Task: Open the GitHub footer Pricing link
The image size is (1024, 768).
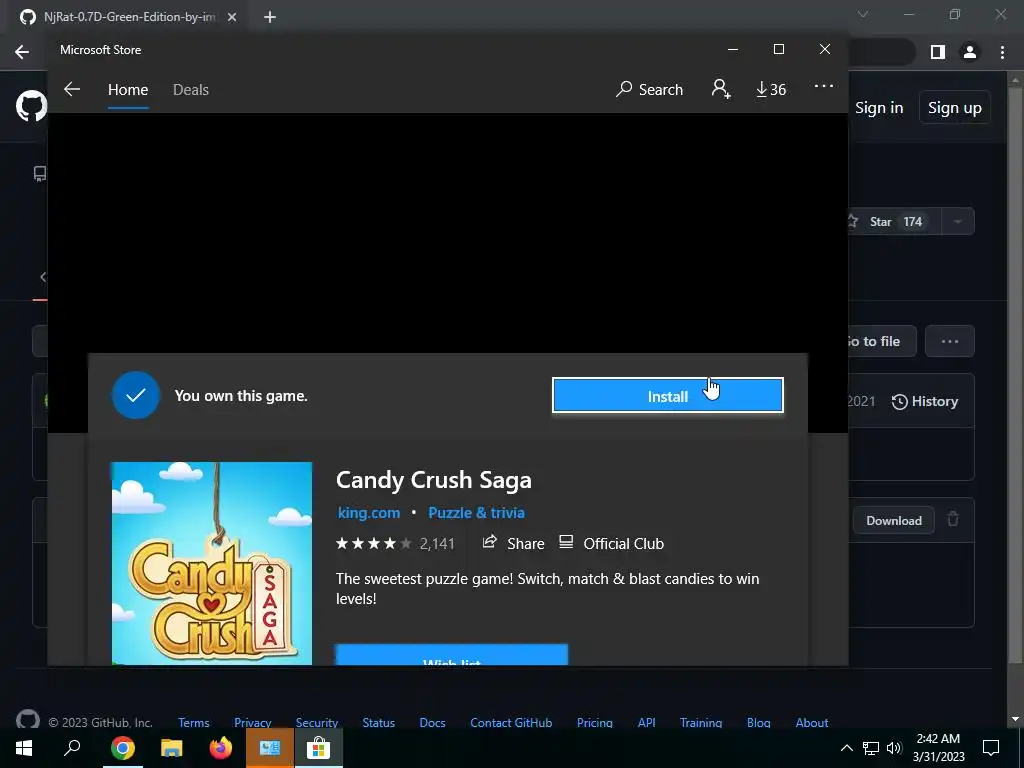Action: tap(595, 722)
